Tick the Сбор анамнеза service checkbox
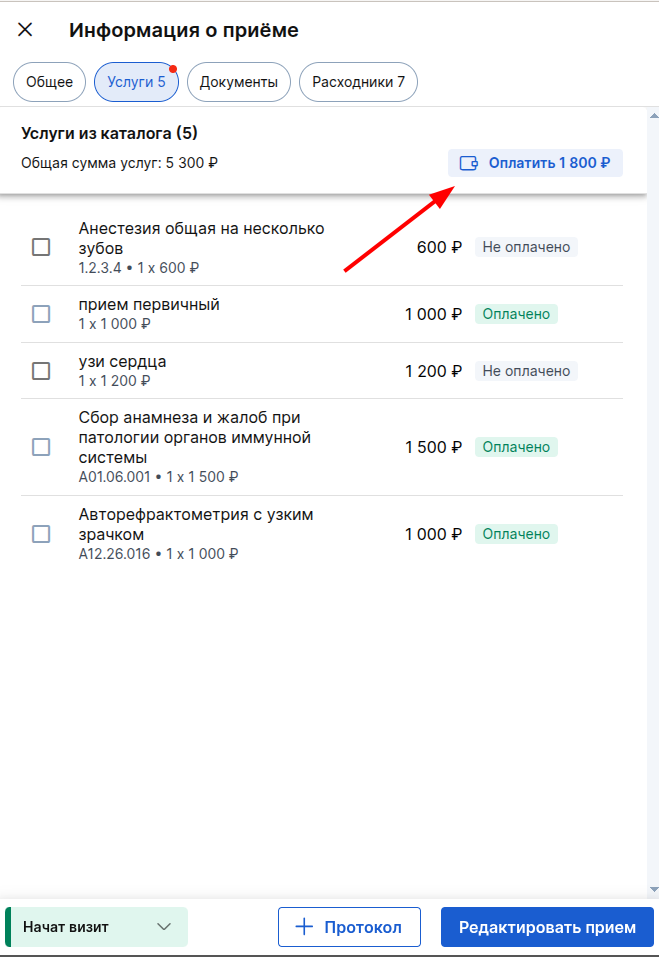The width and height of the screenshot is (659, 957). pyautogui.click(x=41, y=447)
